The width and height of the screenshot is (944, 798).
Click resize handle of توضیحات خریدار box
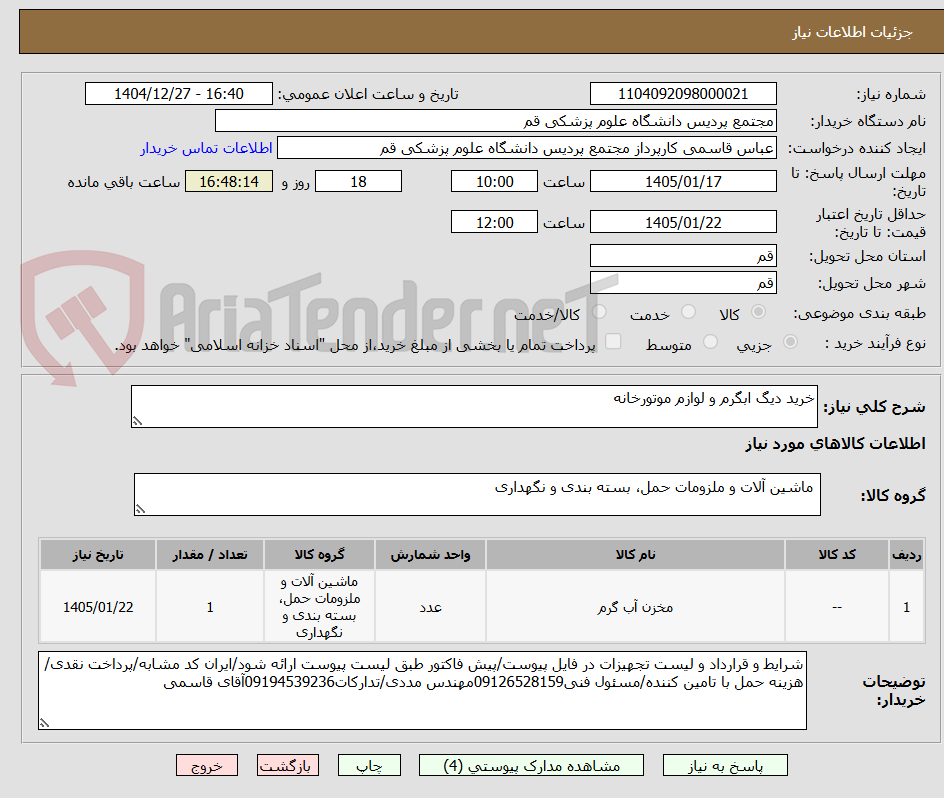pyautogui.click(x=45, y=723)
